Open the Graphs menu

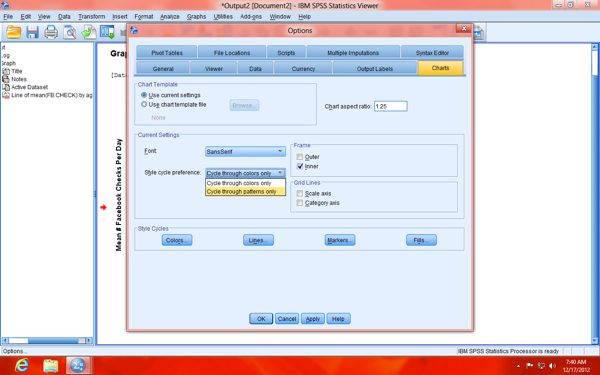pos(196,16)
